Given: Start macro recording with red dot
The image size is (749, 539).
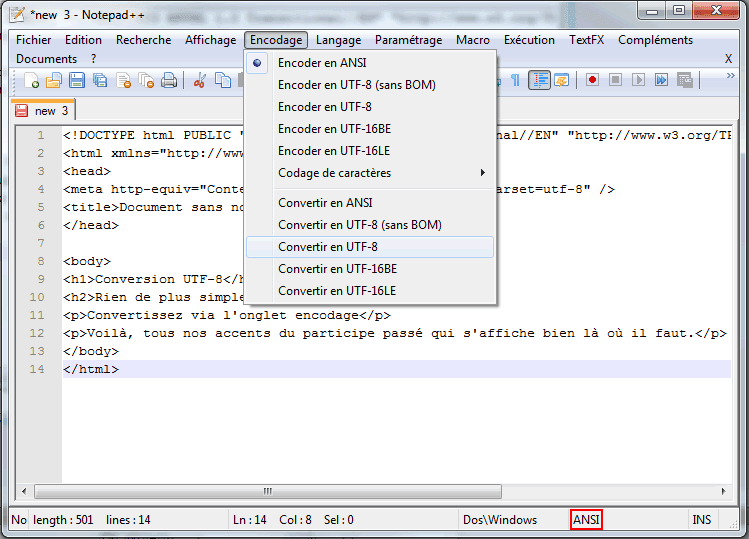Looking at the screenshot, I should coord(592,80).
